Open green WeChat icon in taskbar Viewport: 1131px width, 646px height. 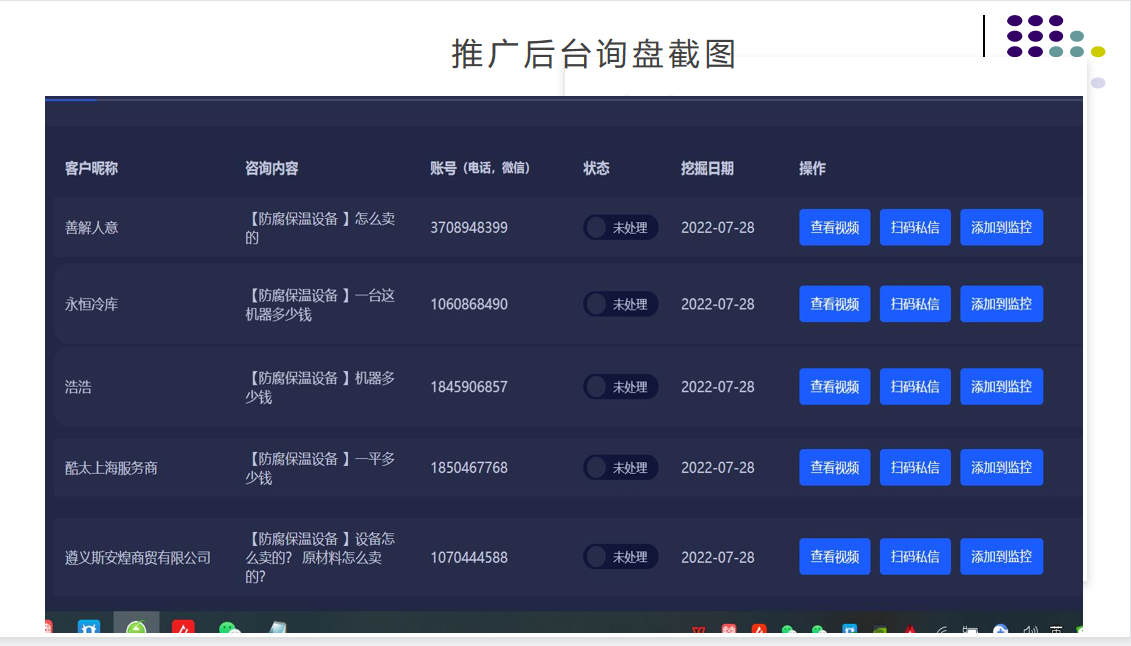coord(229,627)
